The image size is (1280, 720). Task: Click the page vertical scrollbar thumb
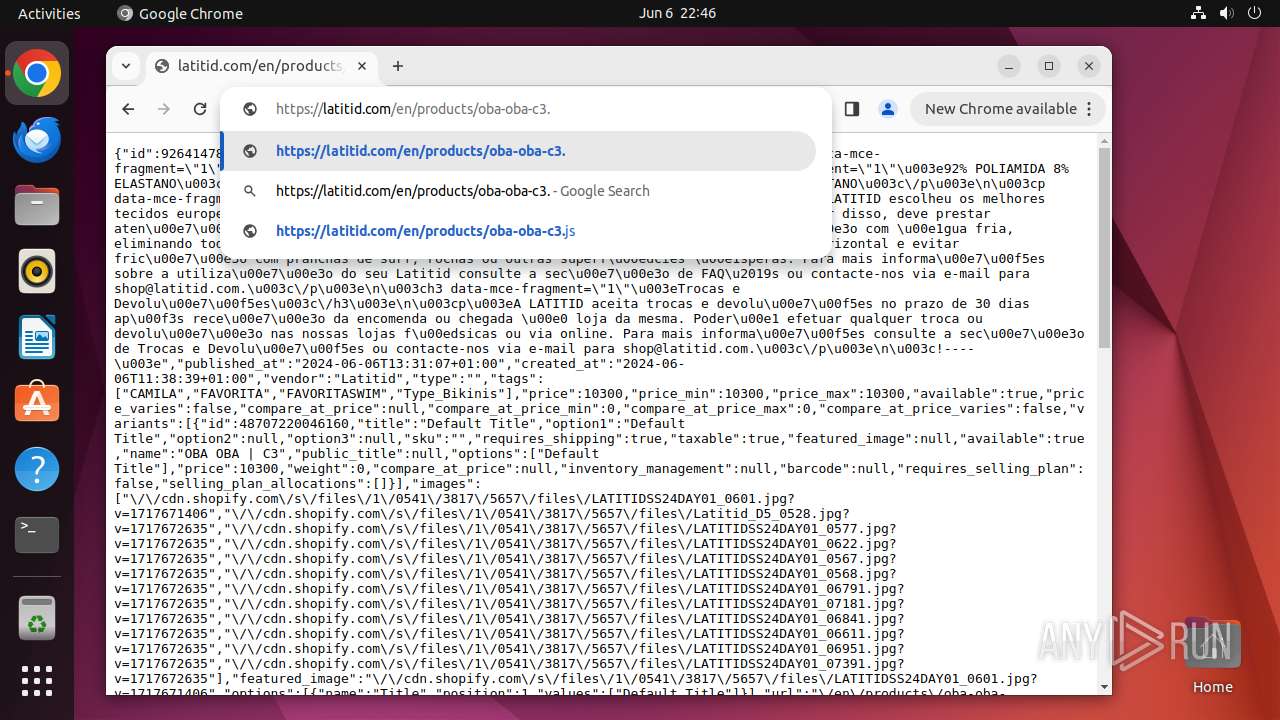1104,248
